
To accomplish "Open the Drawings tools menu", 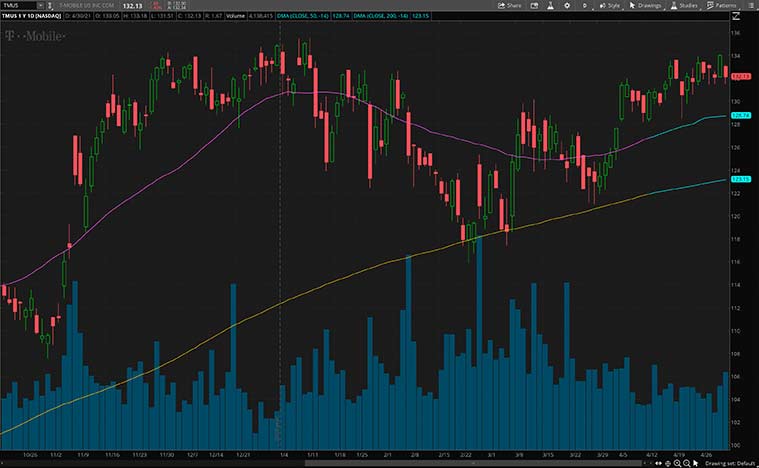I will [x=646, y=5].
